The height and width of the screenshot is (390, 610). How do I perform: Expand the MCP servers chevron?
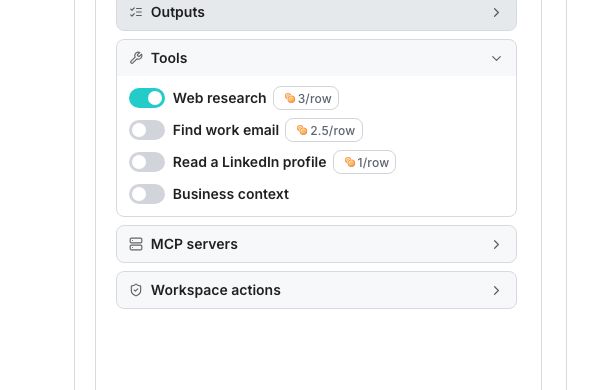point(496,244)
